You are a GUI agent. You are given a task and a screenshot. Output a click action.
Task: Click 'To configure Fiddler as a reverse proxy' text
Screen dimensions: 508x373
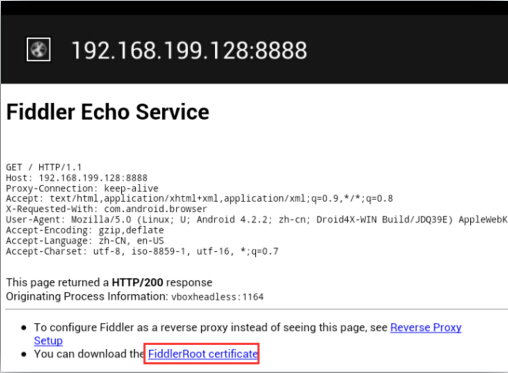[x=131, y=328]
